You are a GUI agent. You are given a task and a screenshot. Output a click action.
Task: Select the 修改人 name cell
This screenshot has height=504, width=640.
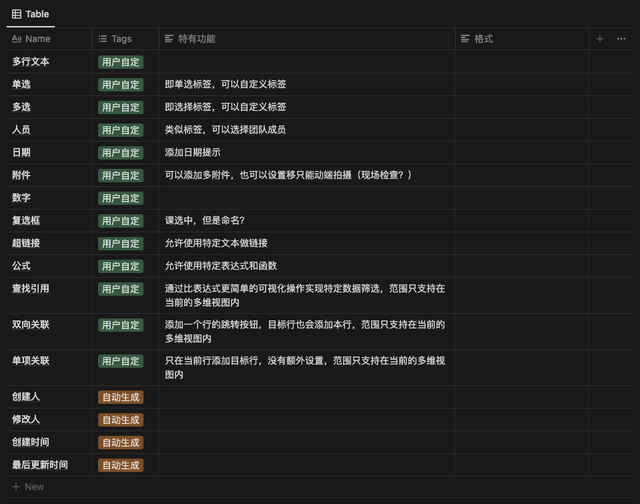tap(49, 420)
